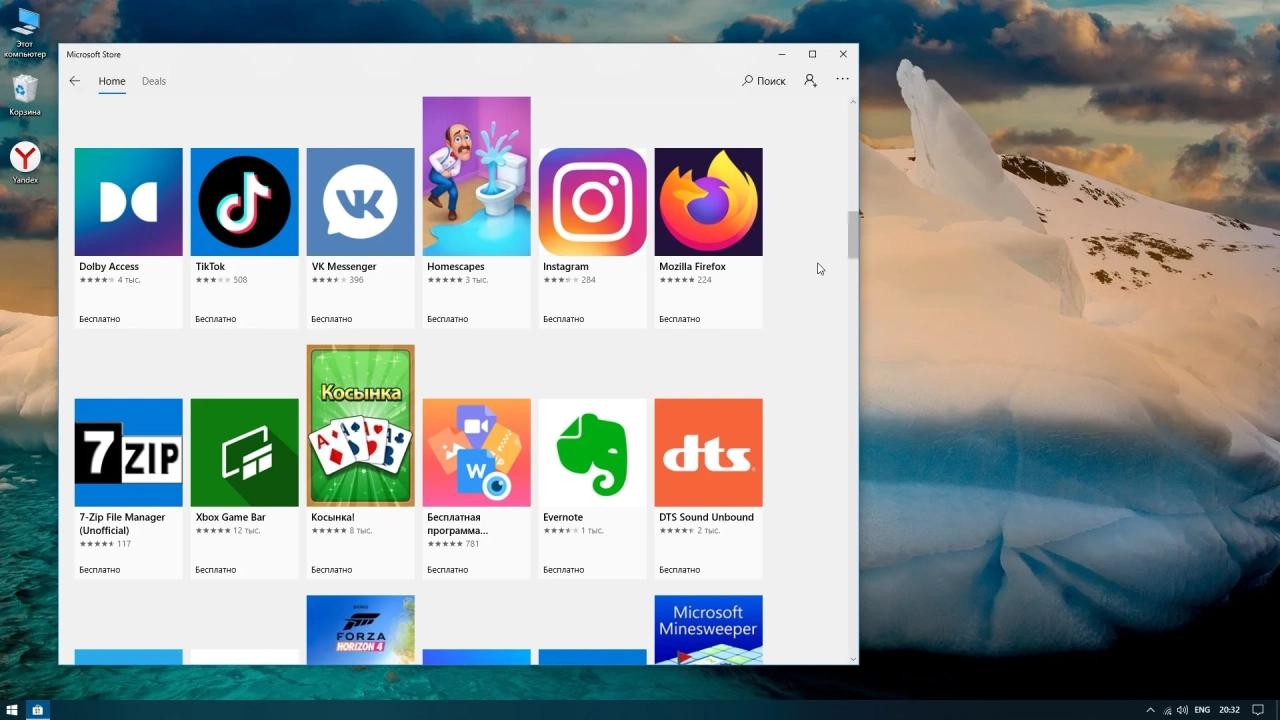This screenshot has width=1280, height=720.
Task: Click the Microsoft Store window title
Action: pos(94,54)
